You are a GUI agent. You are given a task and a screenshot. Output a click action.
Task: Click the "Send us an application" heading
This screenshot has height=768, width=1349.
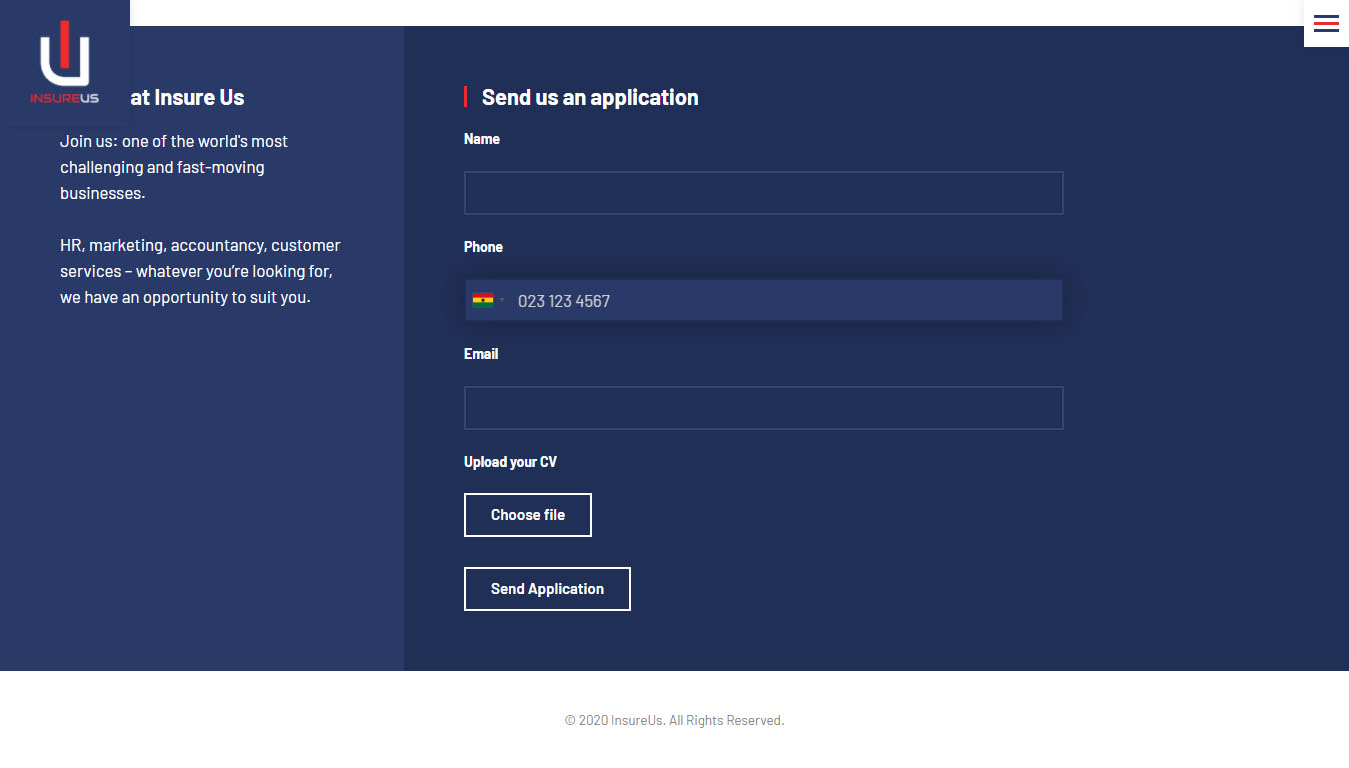pos(590,97)
